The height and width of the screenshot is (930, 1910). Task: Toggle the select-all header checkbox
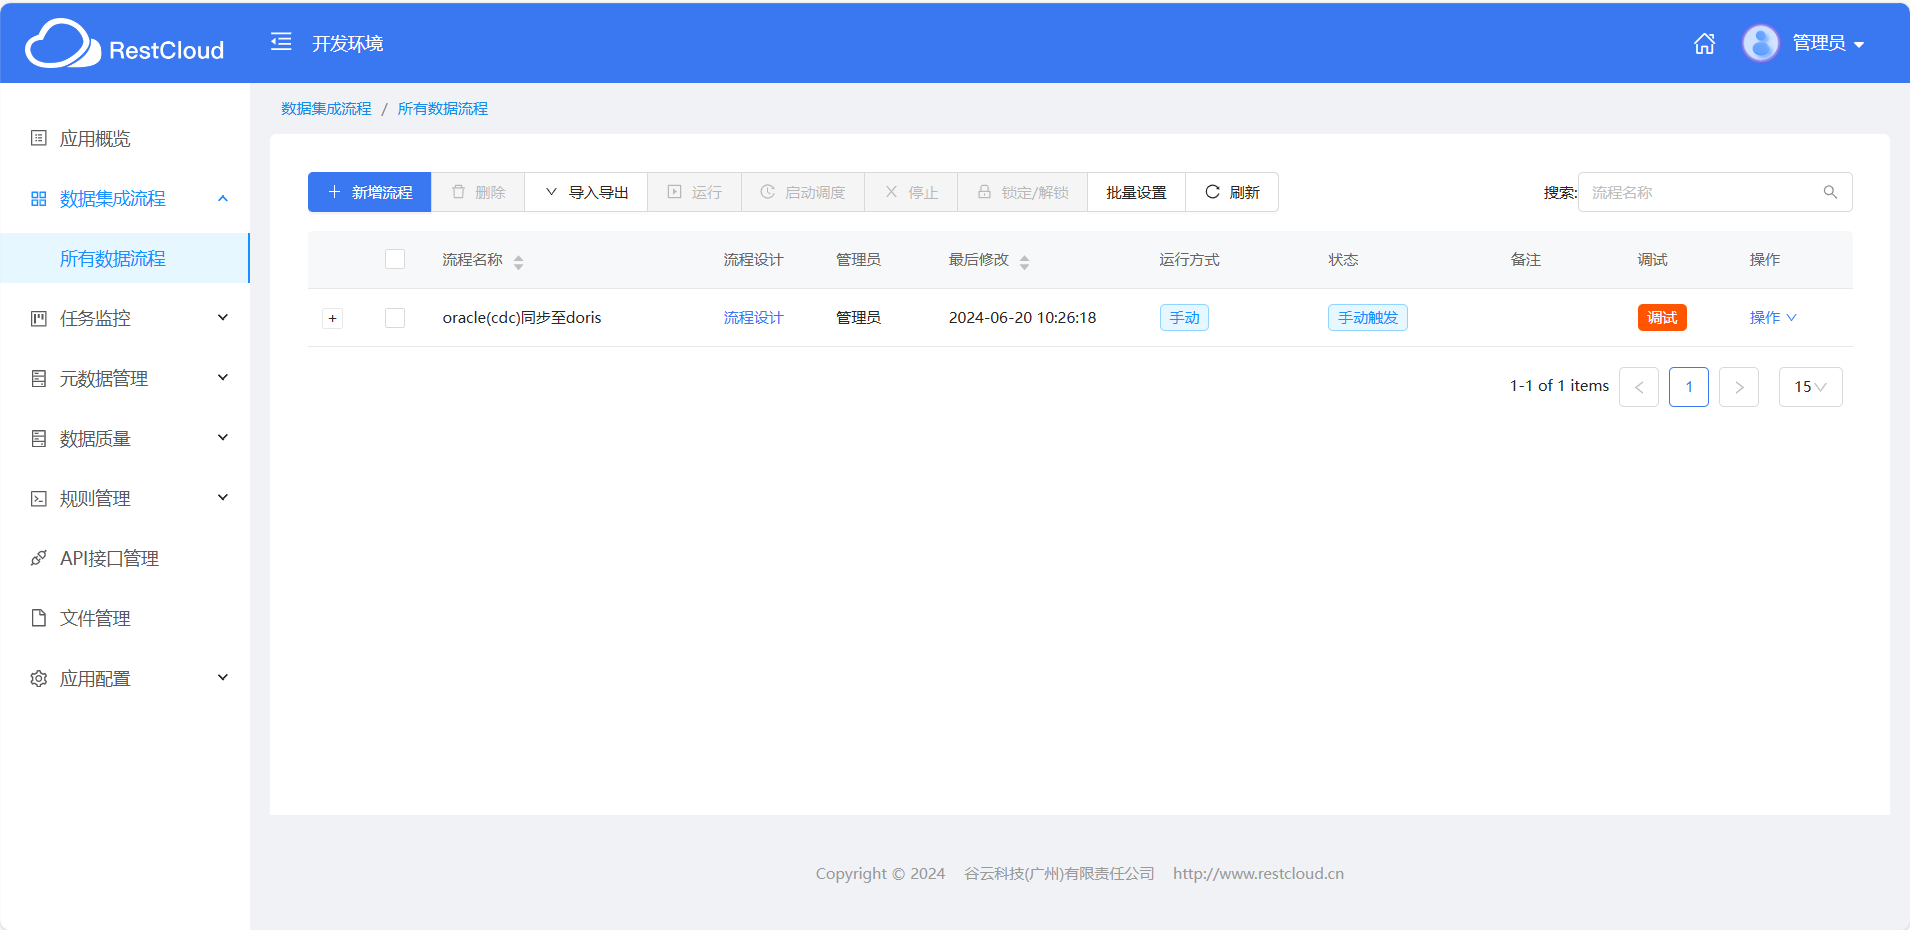[395, 259]
